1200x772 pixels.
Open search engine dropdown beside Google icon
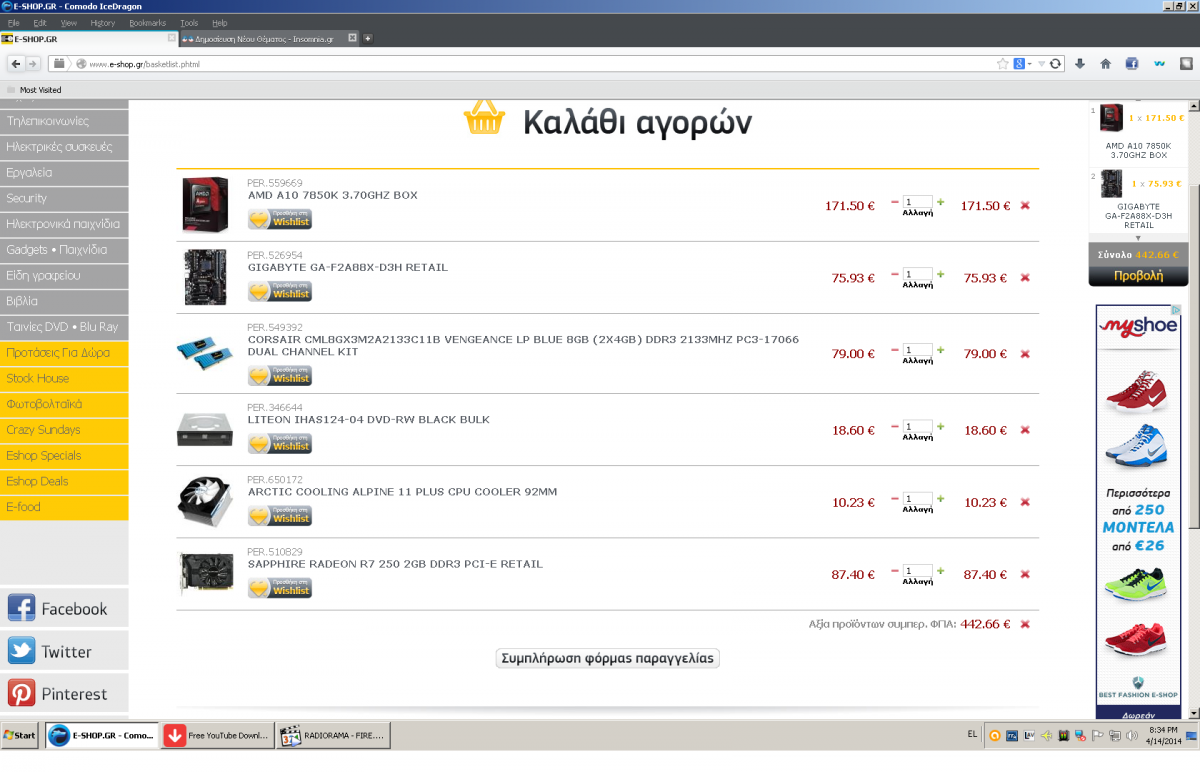point(1030,63)
